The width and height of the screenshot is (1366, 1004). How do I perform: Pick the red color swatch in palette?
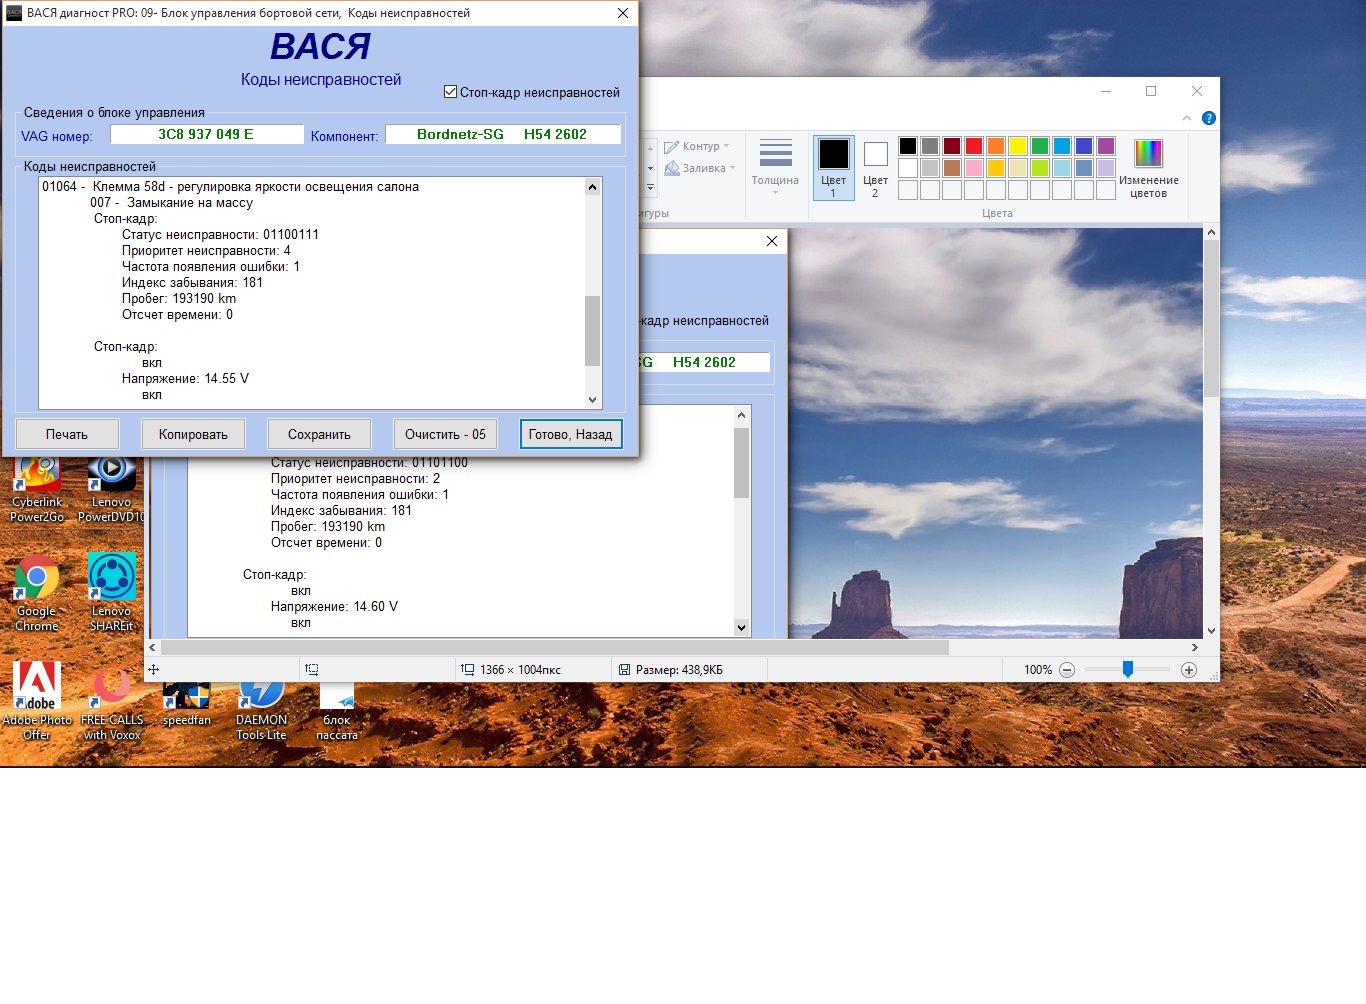974,146
